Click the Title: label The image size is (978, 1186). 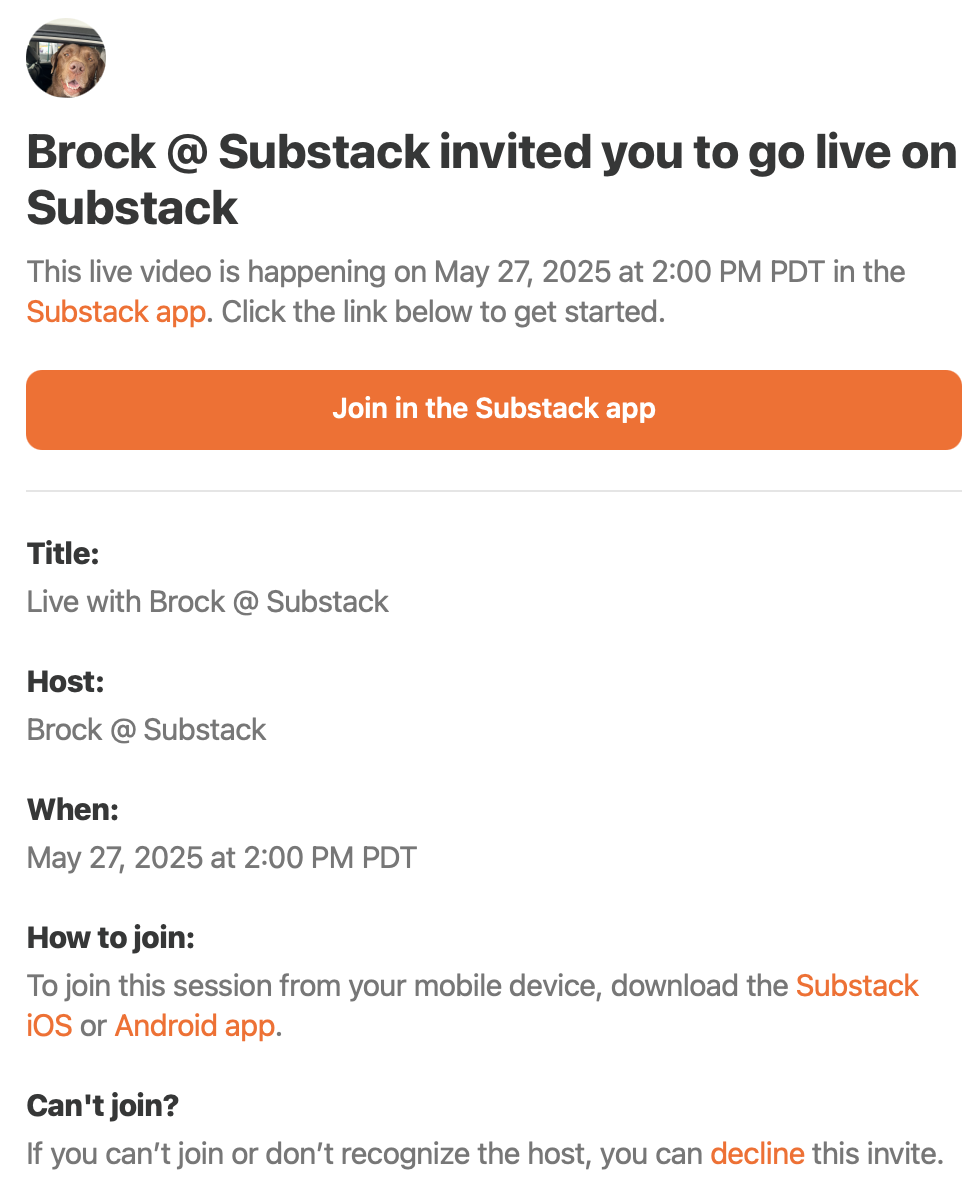tap(64, 554)
